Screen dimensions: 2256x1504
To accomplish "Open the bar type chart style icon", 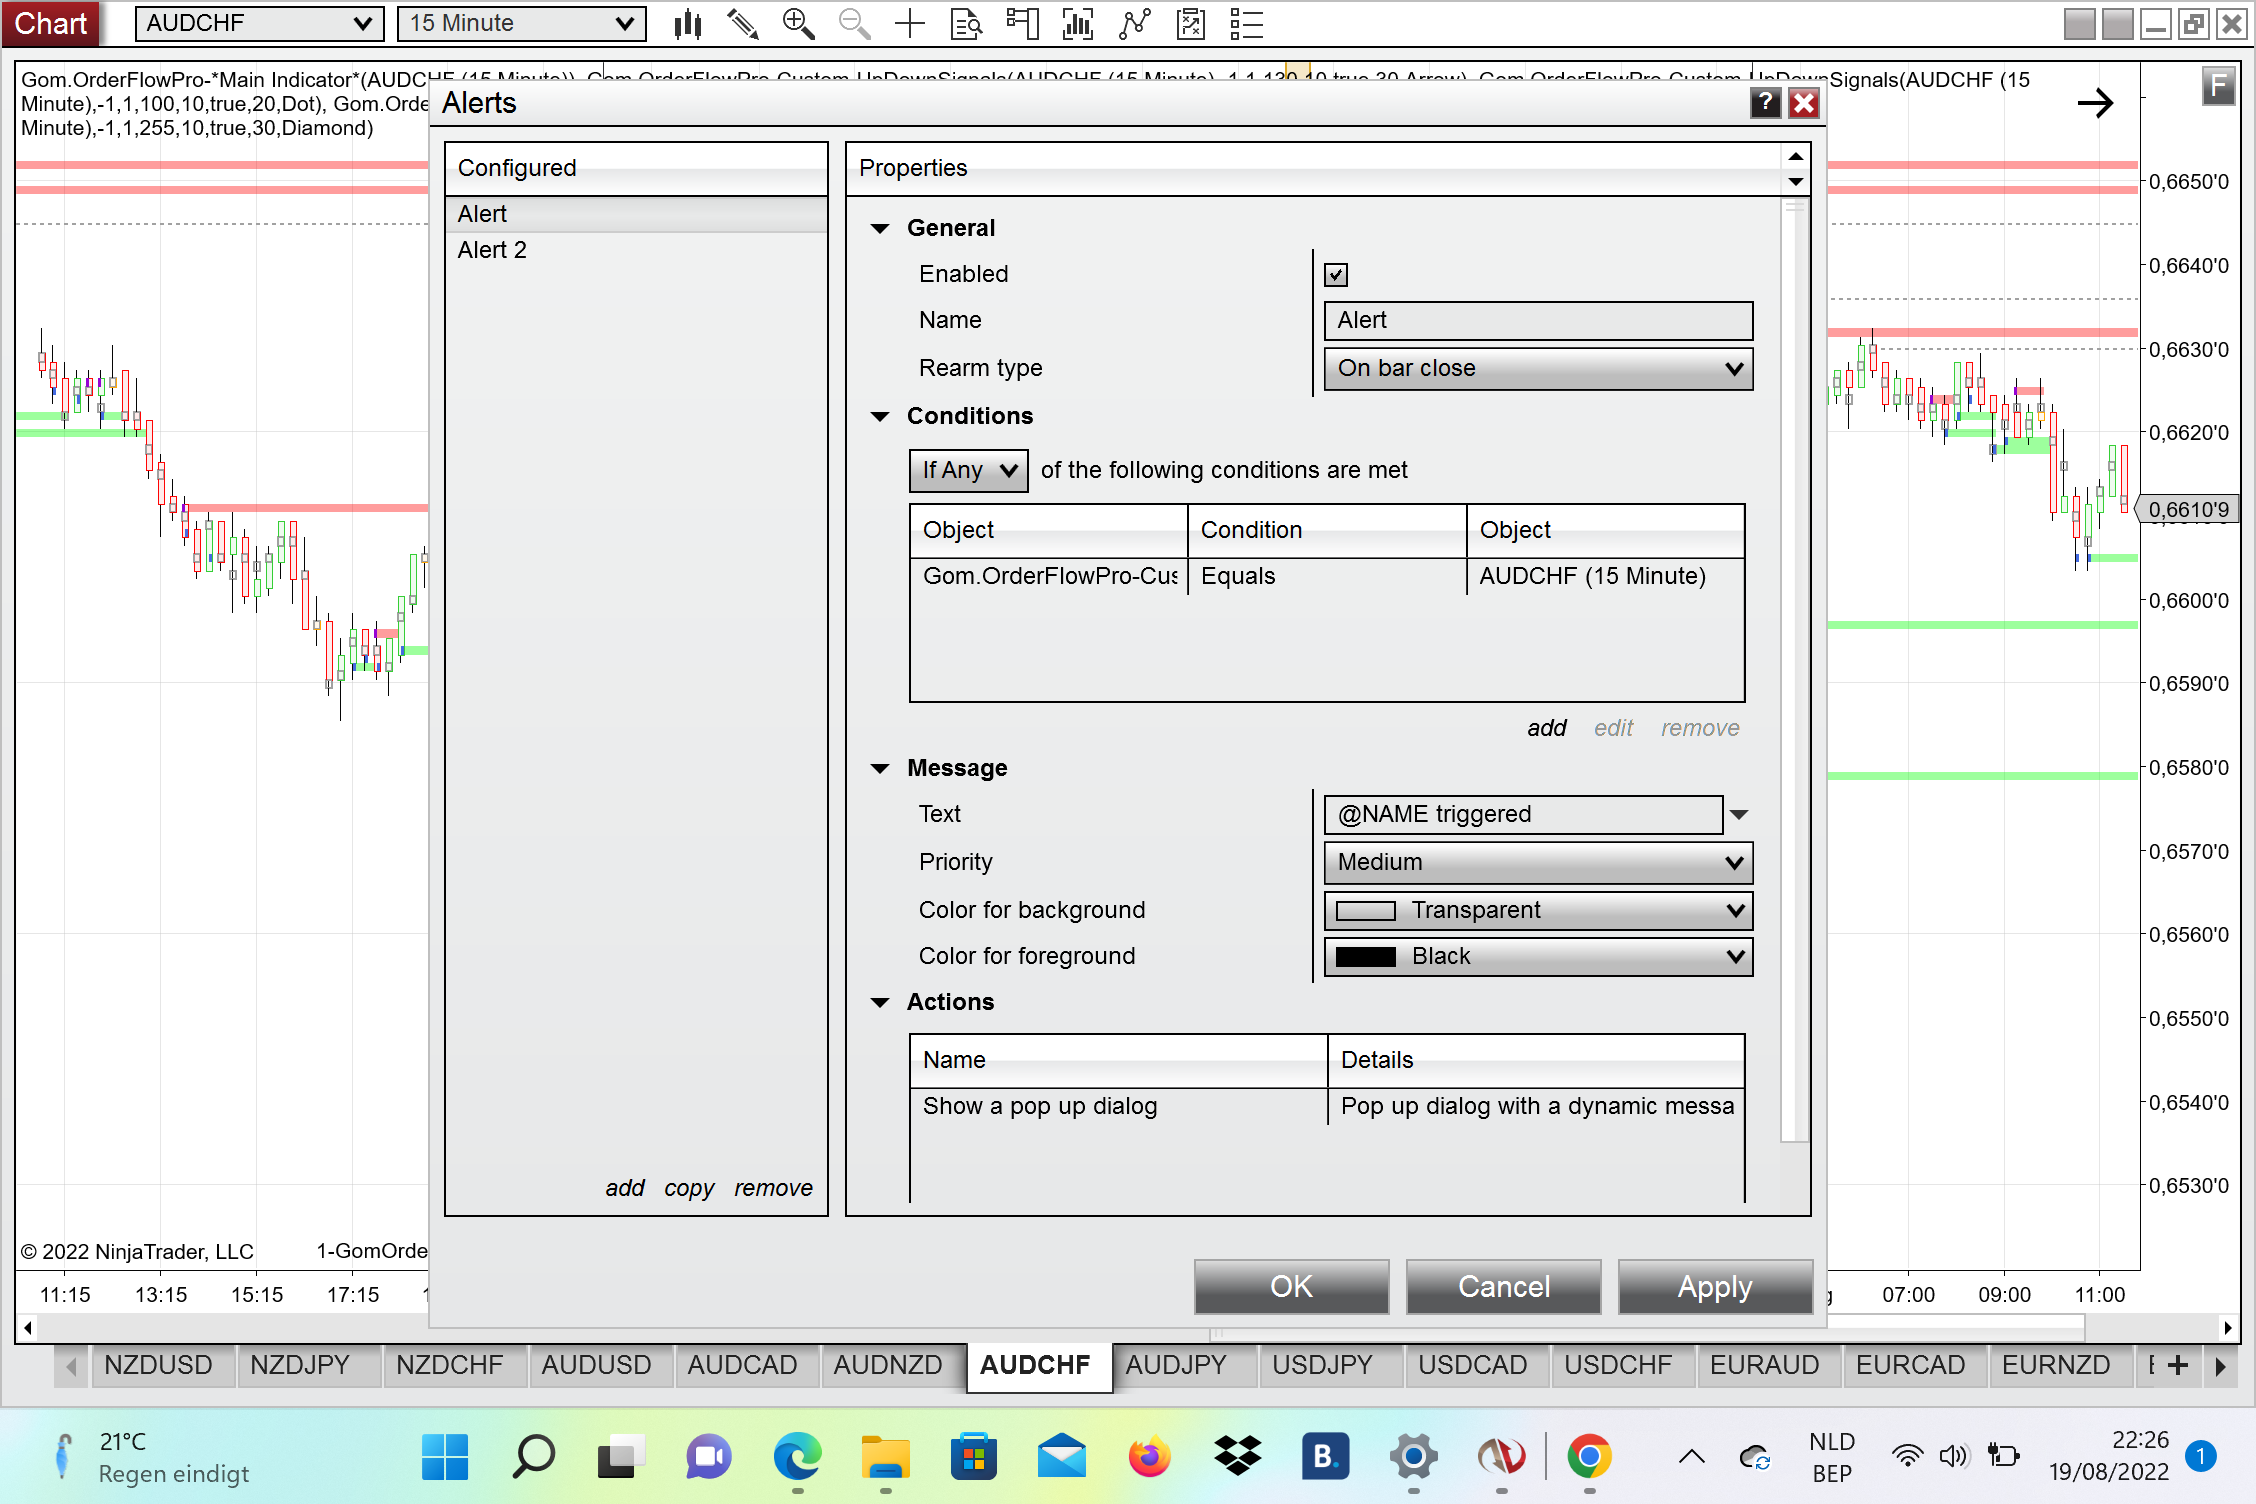I will [688, 24].
